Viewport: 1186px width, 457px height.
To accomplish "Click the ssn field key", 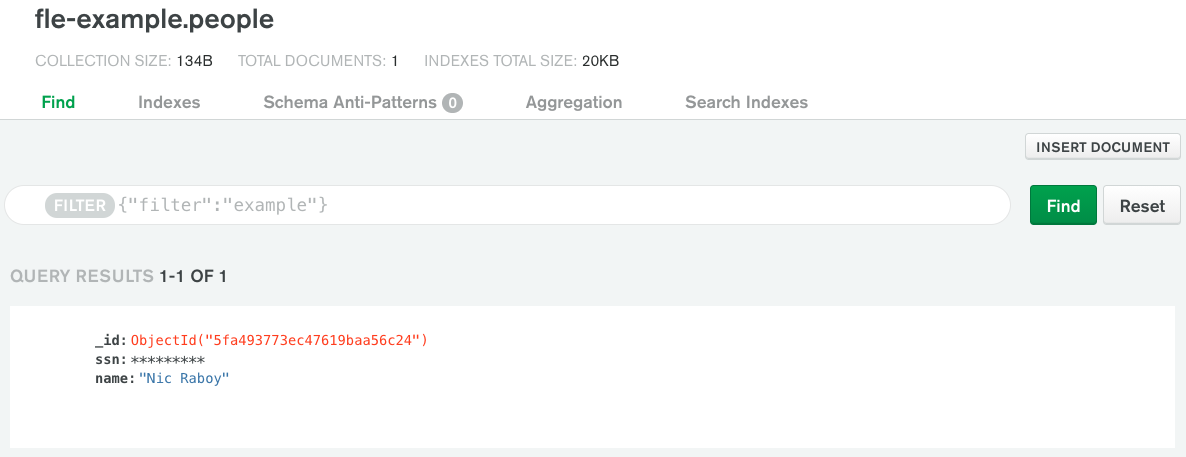I will tap(111, 360).
